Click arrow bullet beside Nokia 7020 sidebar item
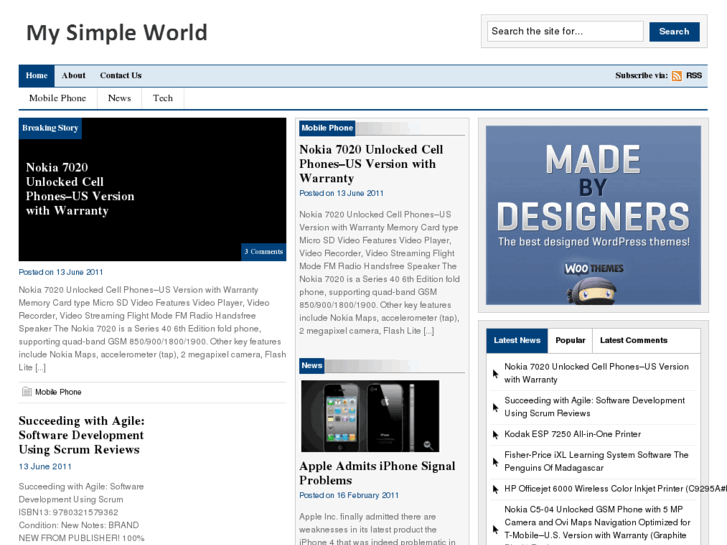This screenshot has height=545, width=727. (x=495, y=373)
